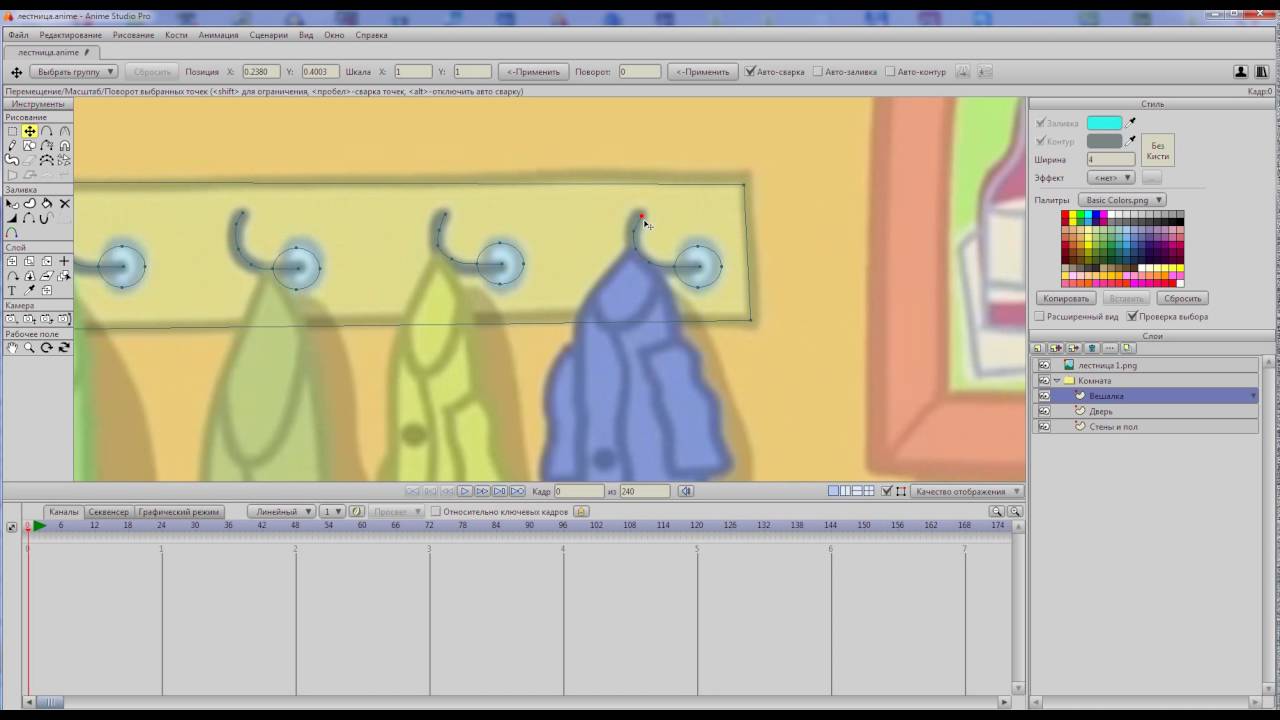Image resolution: width=1280 pixels, height=720 pixels.
Task: Zoom out the timeline with magnifier icon
Action: [997, 511]
